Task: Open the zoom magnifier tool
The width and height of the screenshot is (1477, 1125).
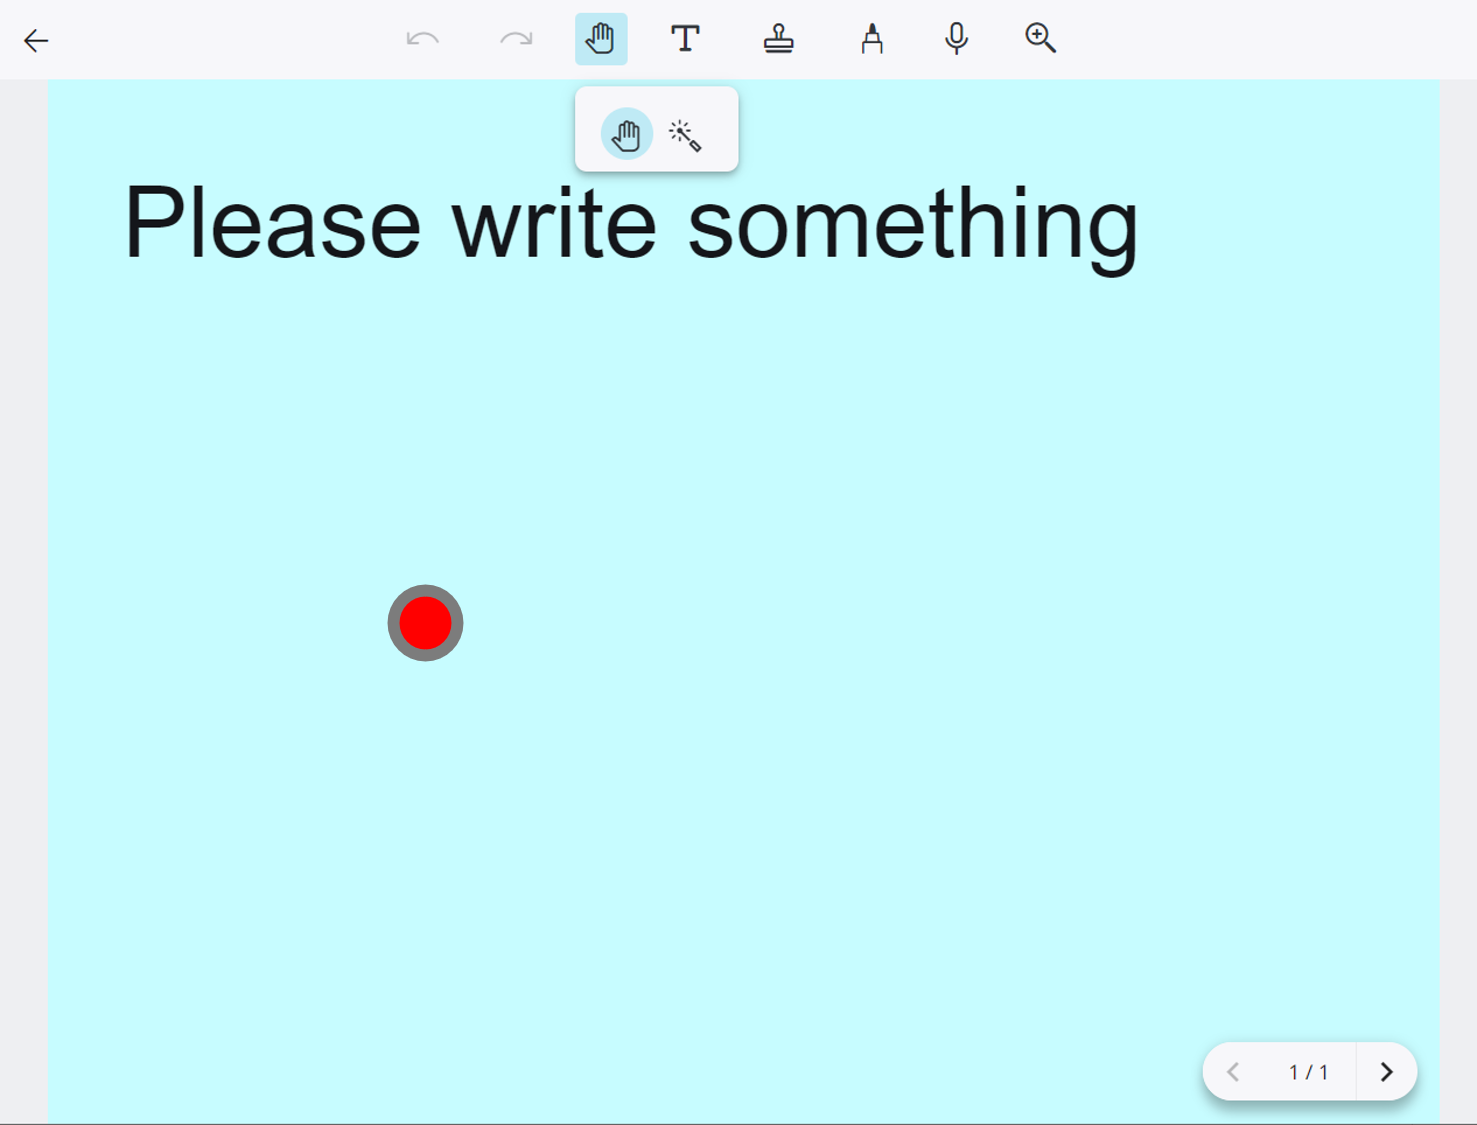Action: 1040,39
